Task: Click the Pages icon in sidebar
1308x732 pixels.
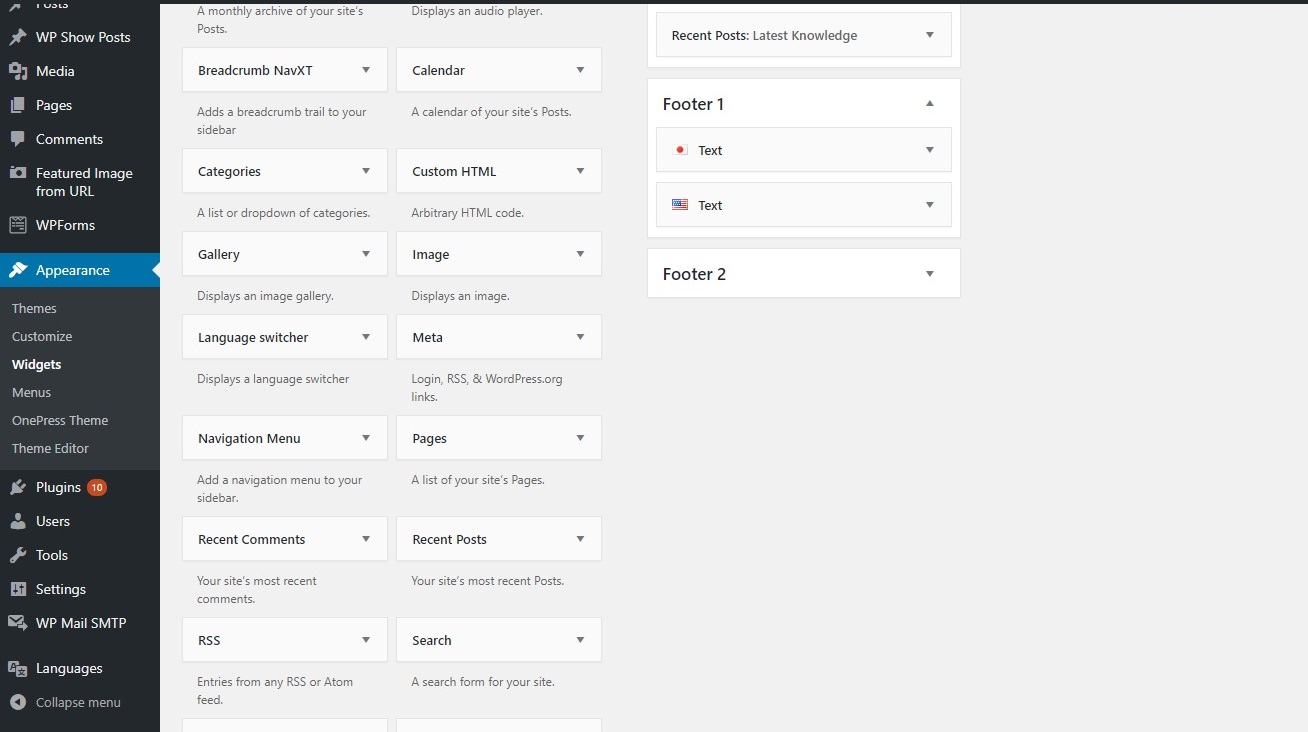Action: click(18, 105)
